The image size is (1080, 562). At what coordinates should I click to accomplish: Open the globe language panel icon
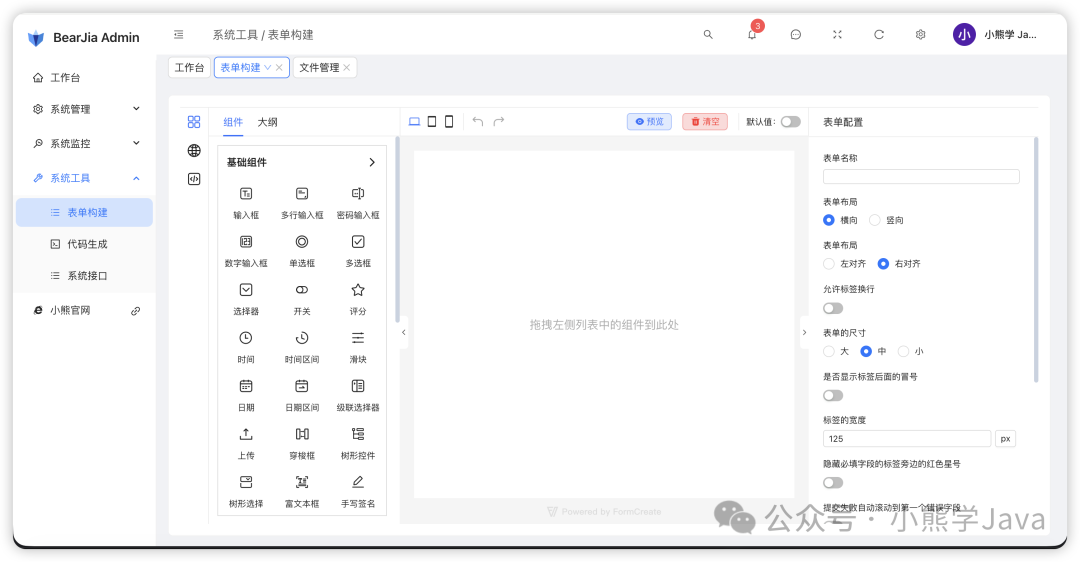[x=194, y=150]
